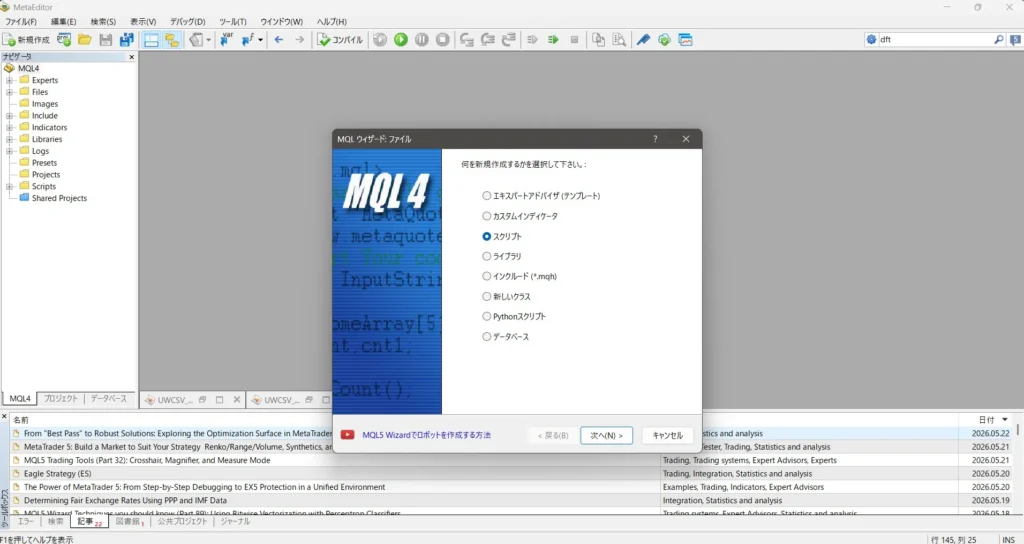Click the blue Back arrow in toolbar
Image resolution: width=1024 pixels, height=544 pixels.
[279, 40]
